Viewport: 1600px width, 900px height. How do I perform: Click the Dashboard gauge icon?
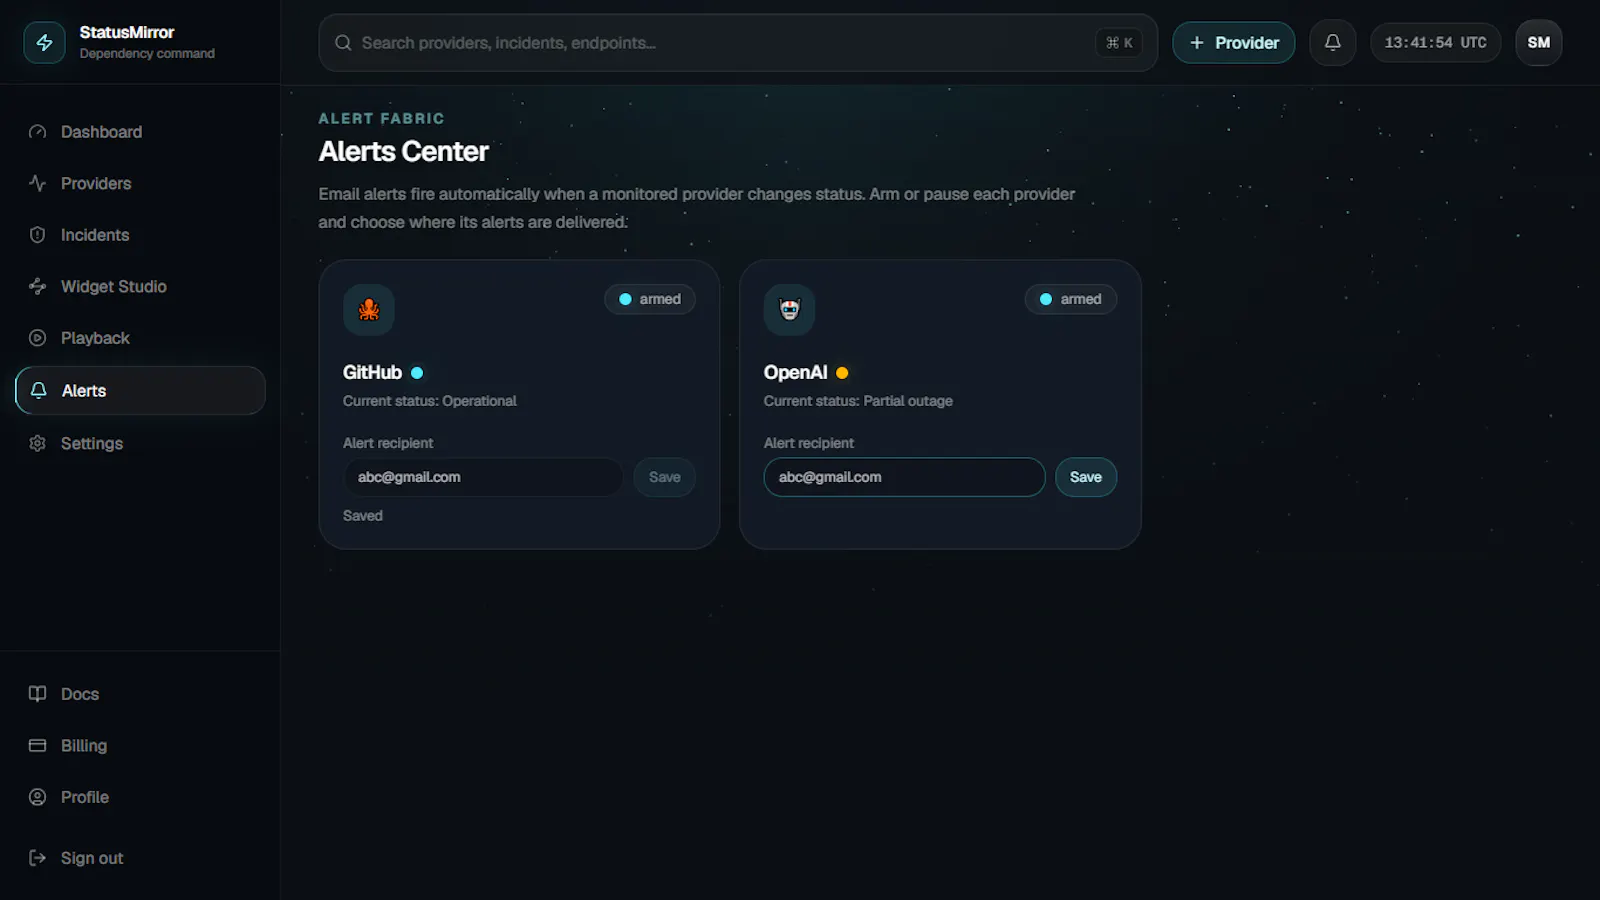38,132
